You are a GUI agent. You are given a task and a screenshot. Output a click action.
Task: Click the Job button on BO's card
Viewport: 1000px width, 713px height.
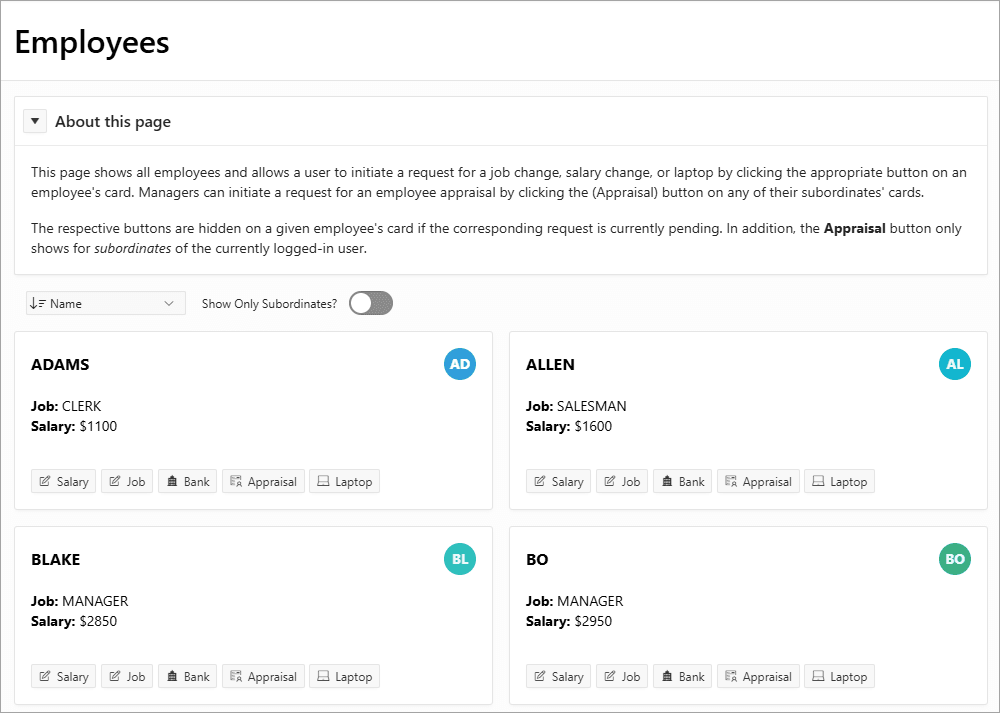click(x=622, y=677)
